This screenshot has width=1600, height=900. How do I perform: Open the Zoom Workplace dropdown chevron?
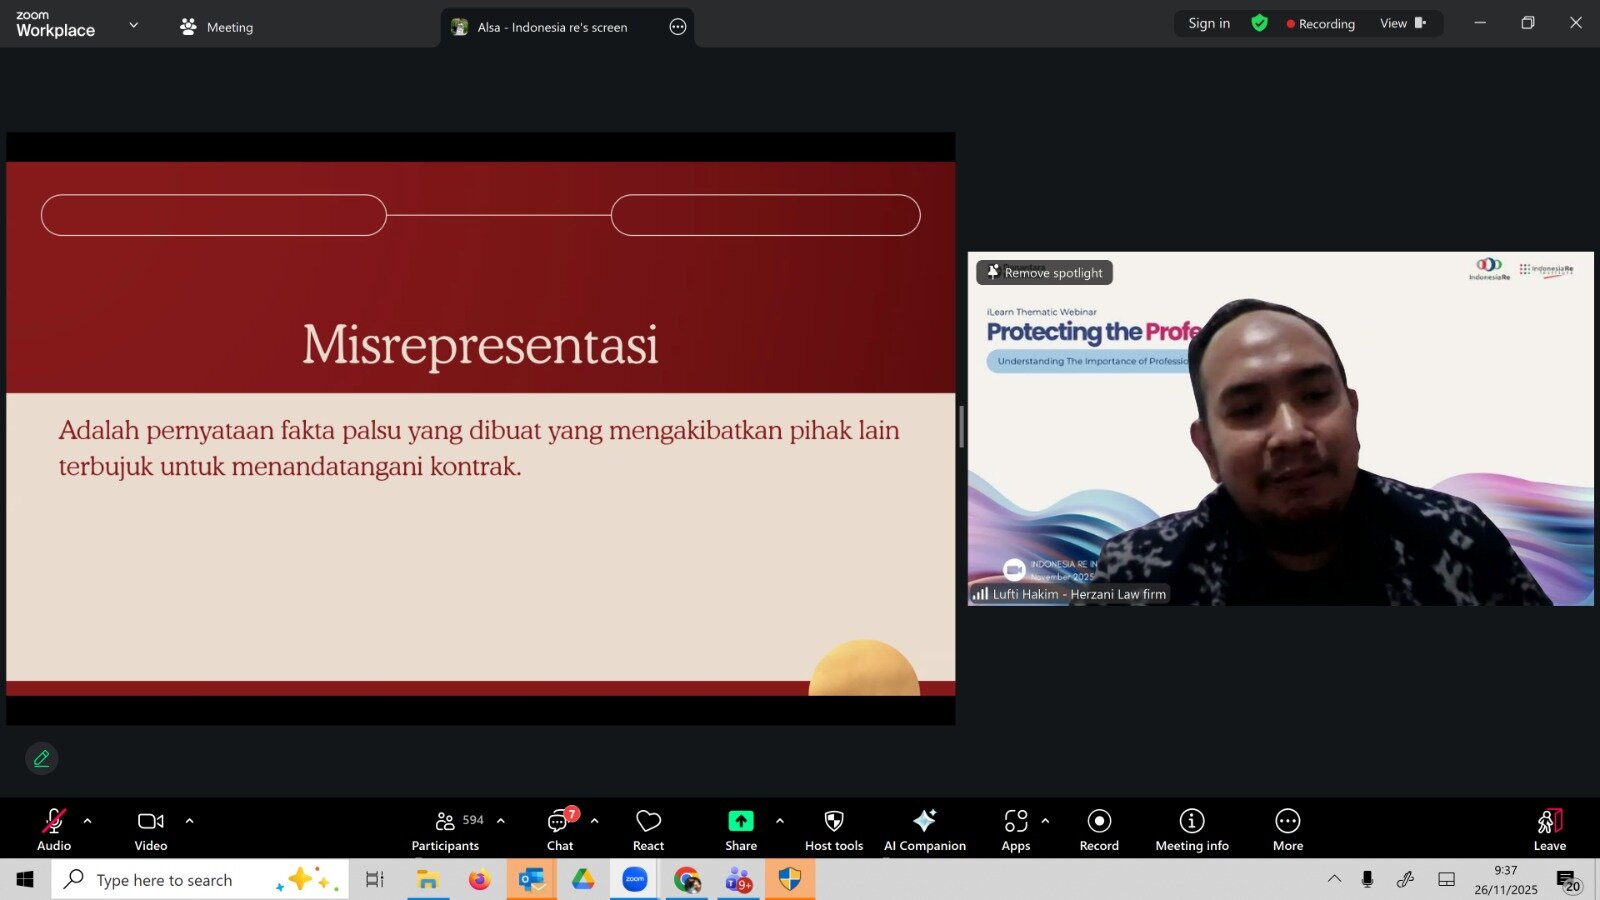(134, 25)
